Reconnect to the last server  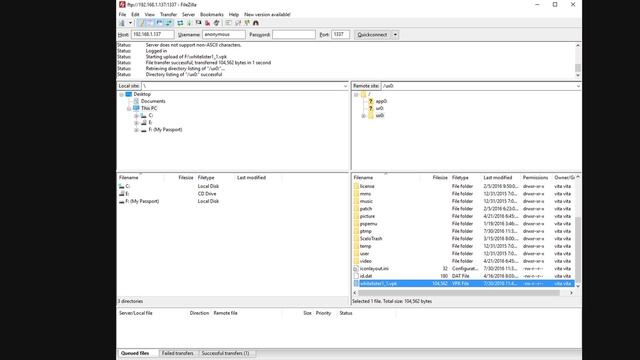click(217, 23)
